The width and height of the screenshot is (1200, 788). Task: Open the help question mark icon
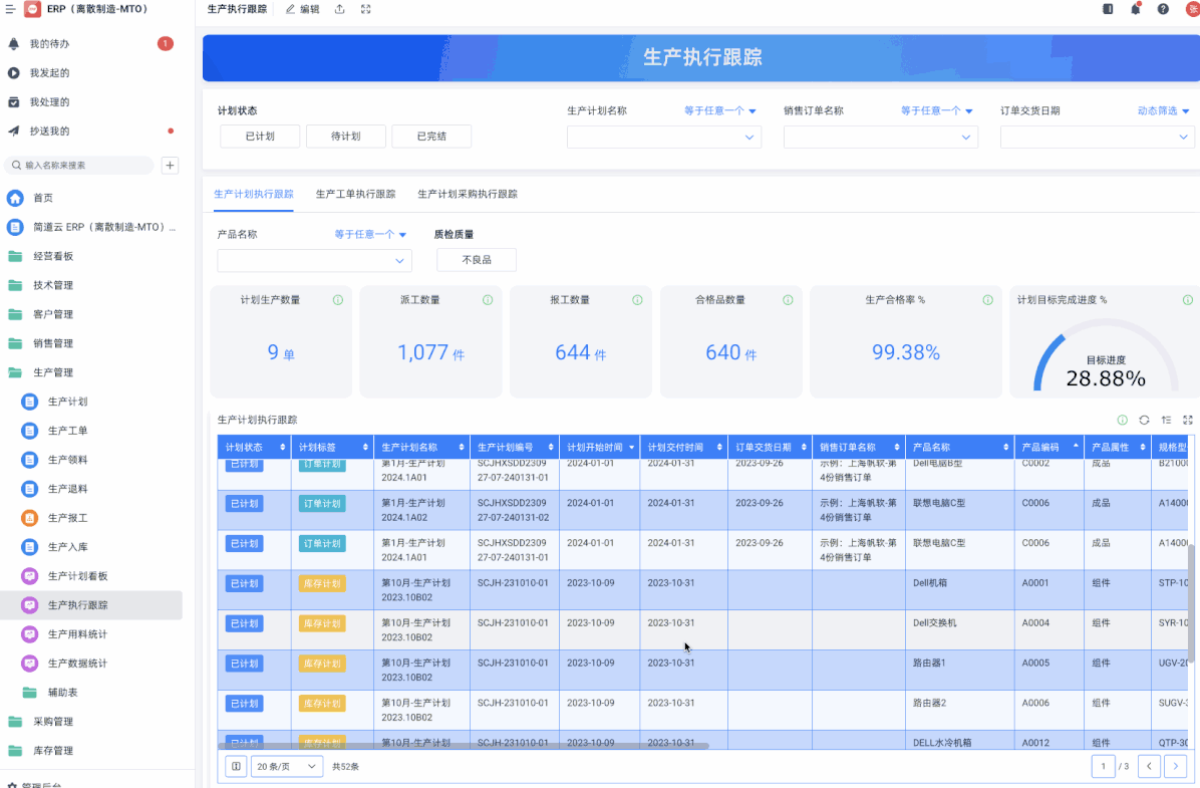(1163, 9)
